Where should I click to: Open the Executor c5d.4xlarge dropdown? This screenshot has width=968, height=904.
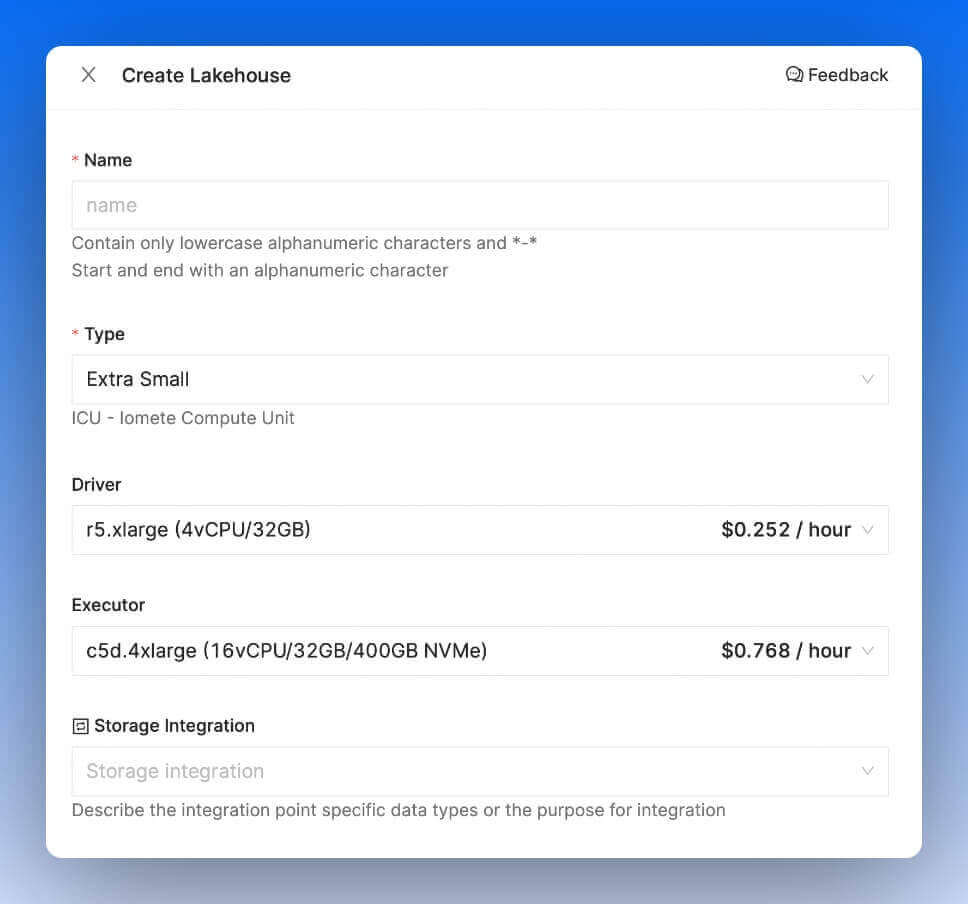click(480, 651)
